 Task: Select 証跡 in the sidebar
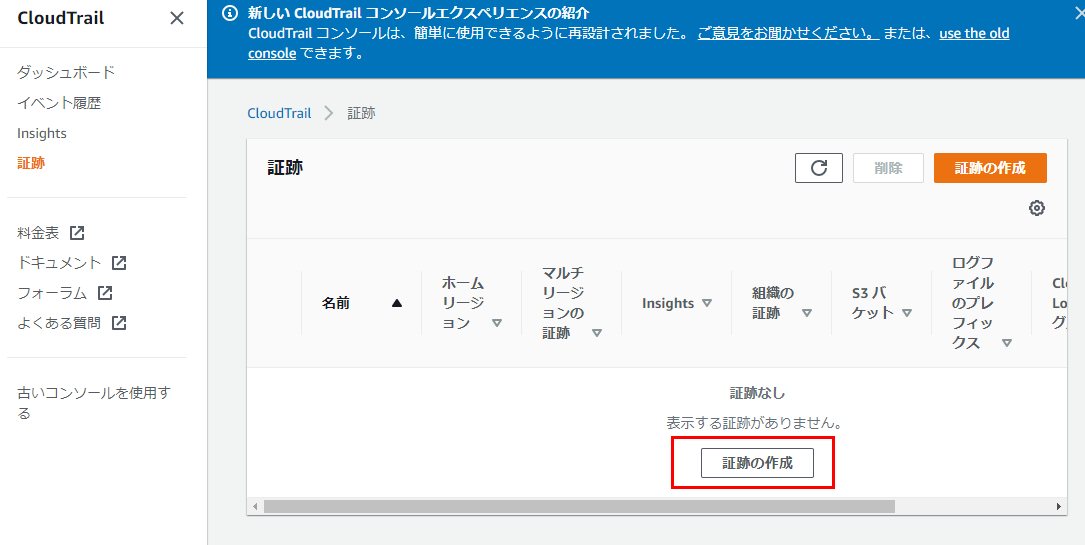31,163
